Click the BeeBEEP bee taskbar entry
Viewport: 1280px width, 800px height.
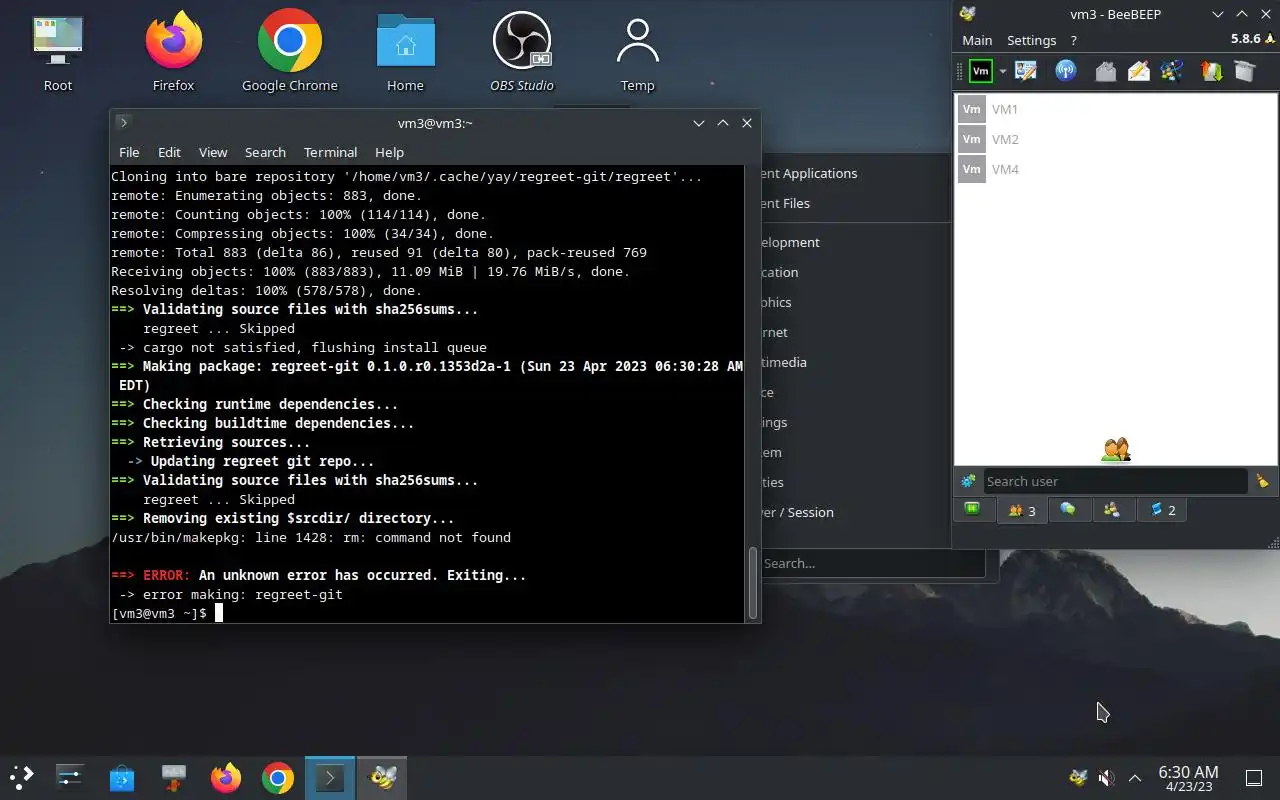point(382,777)
